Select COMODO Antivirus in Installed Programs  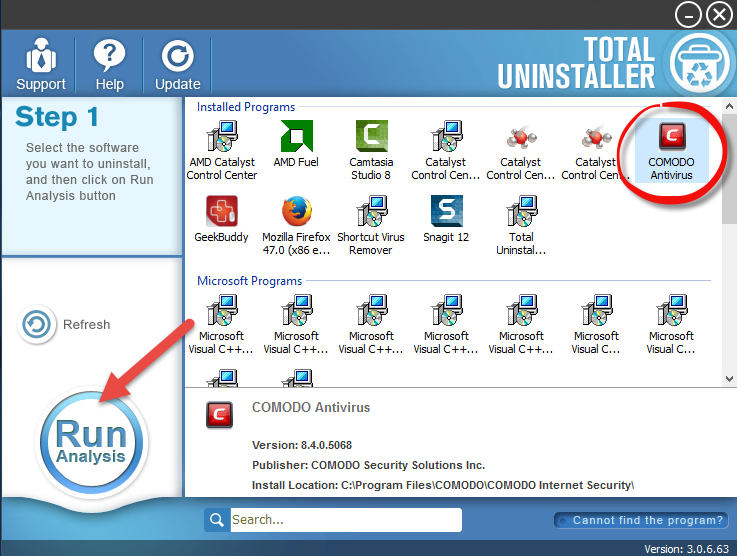click(671, 150)
